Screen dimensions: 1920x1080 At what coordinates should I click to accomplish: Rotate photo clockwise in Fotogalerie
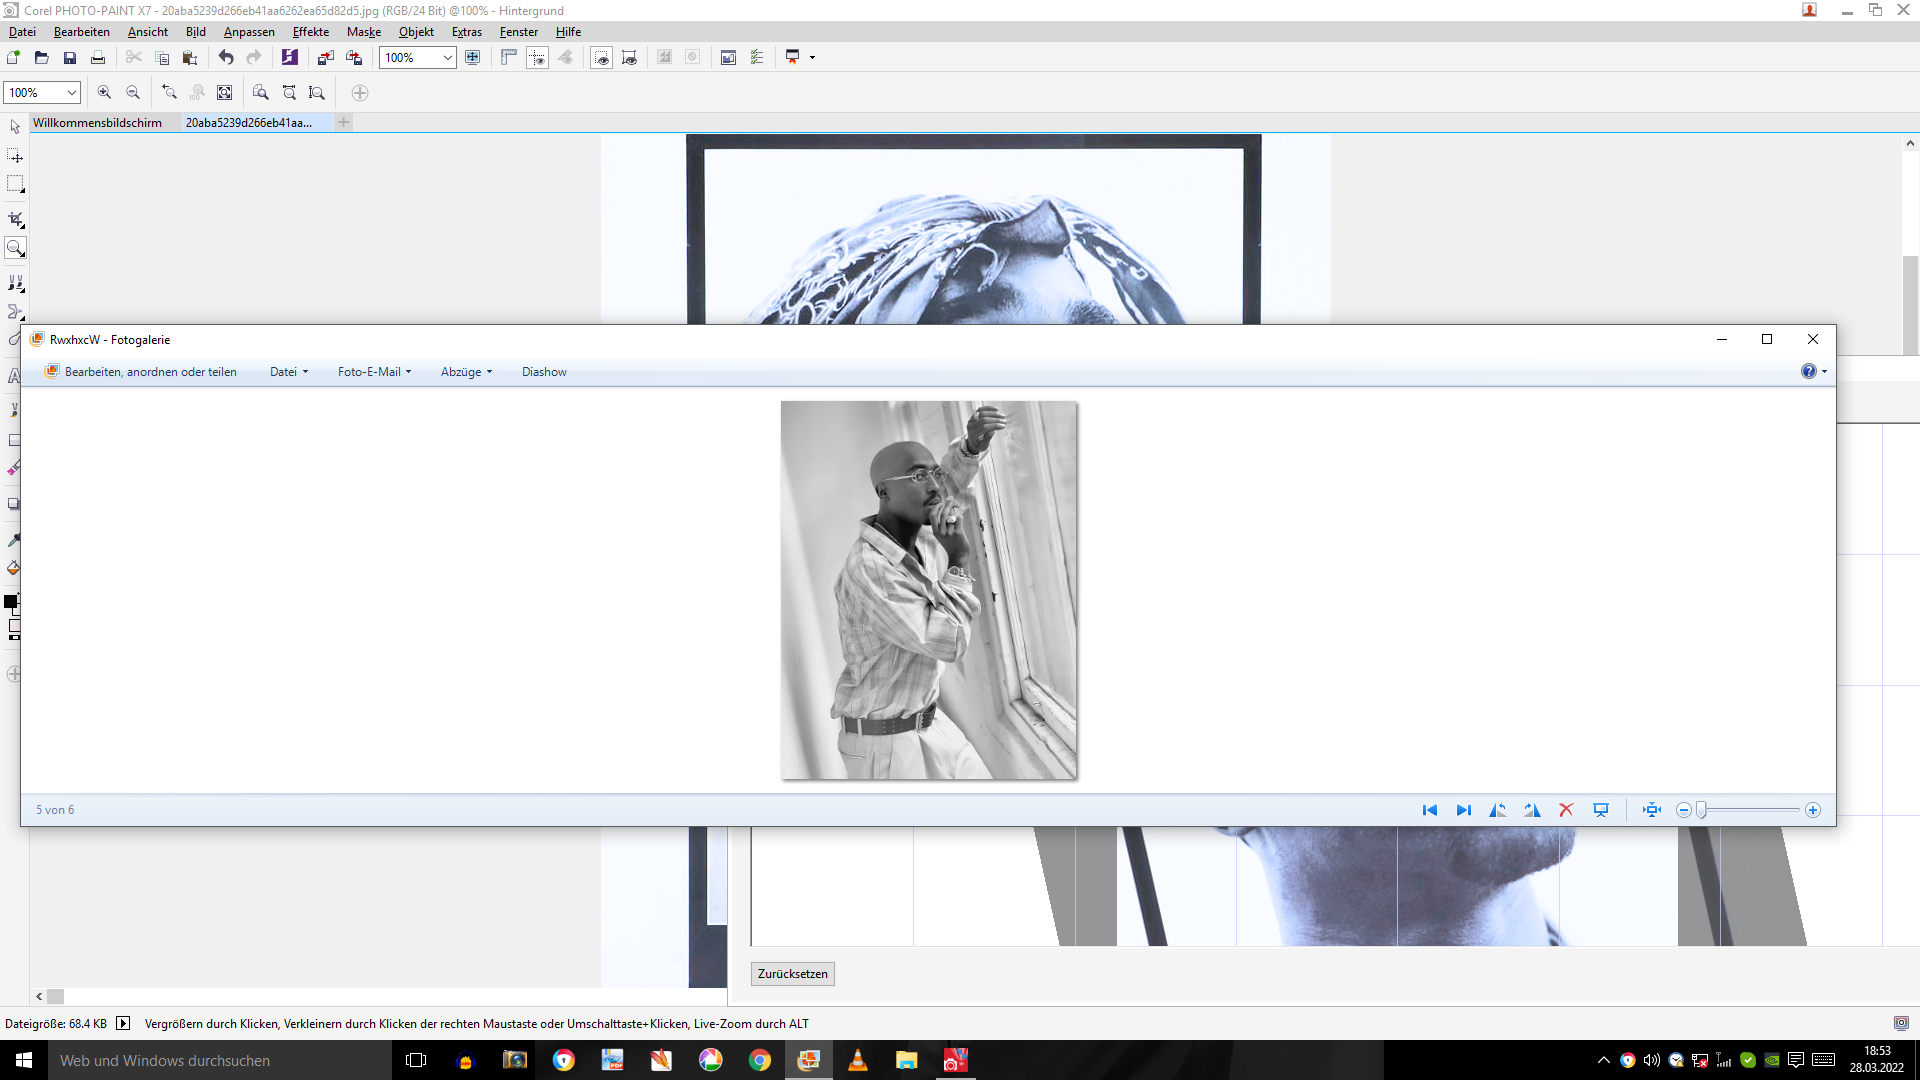point(1532,810)
